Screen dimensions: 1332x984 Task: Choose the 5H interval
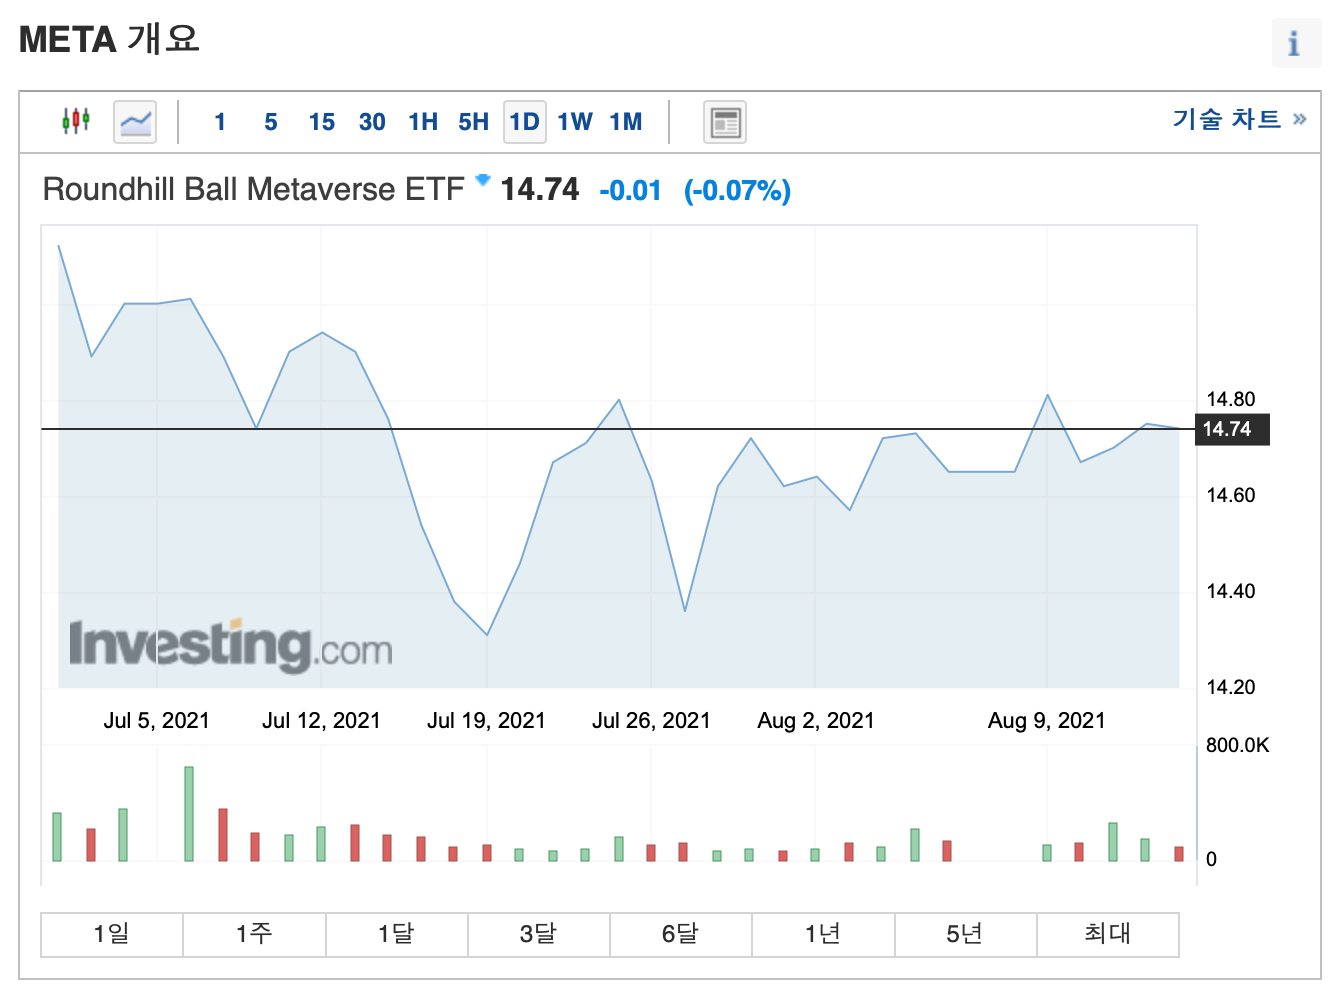coord(474,122)
